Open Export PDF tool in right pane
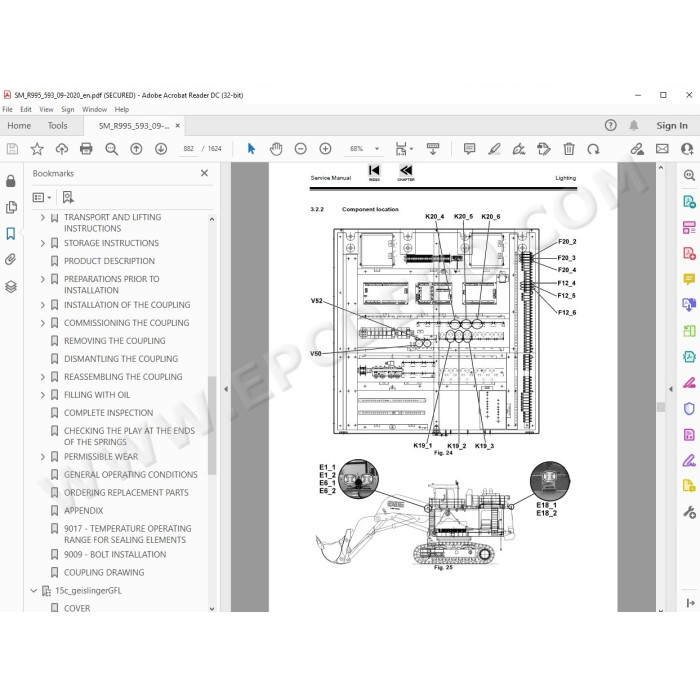This screenshot has width=700, height=700. (689, 202)
